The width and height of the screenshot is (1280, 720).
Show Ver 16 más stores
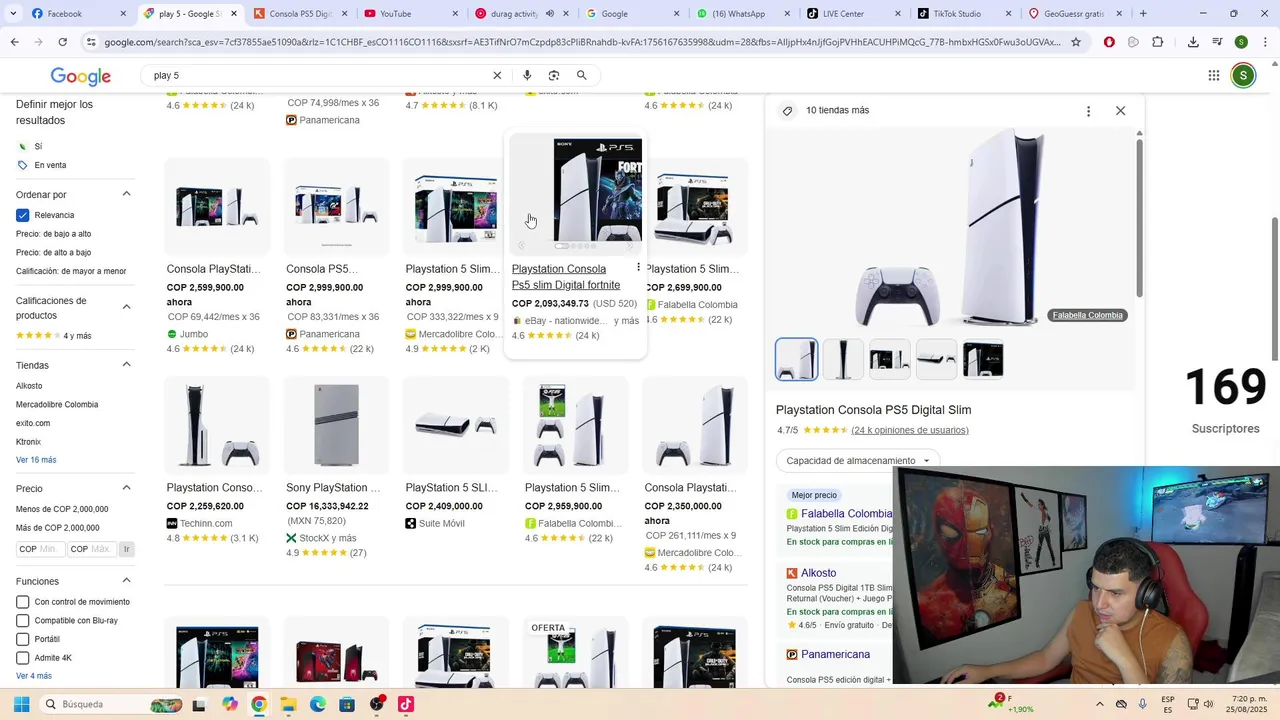(x=36, y=460)
